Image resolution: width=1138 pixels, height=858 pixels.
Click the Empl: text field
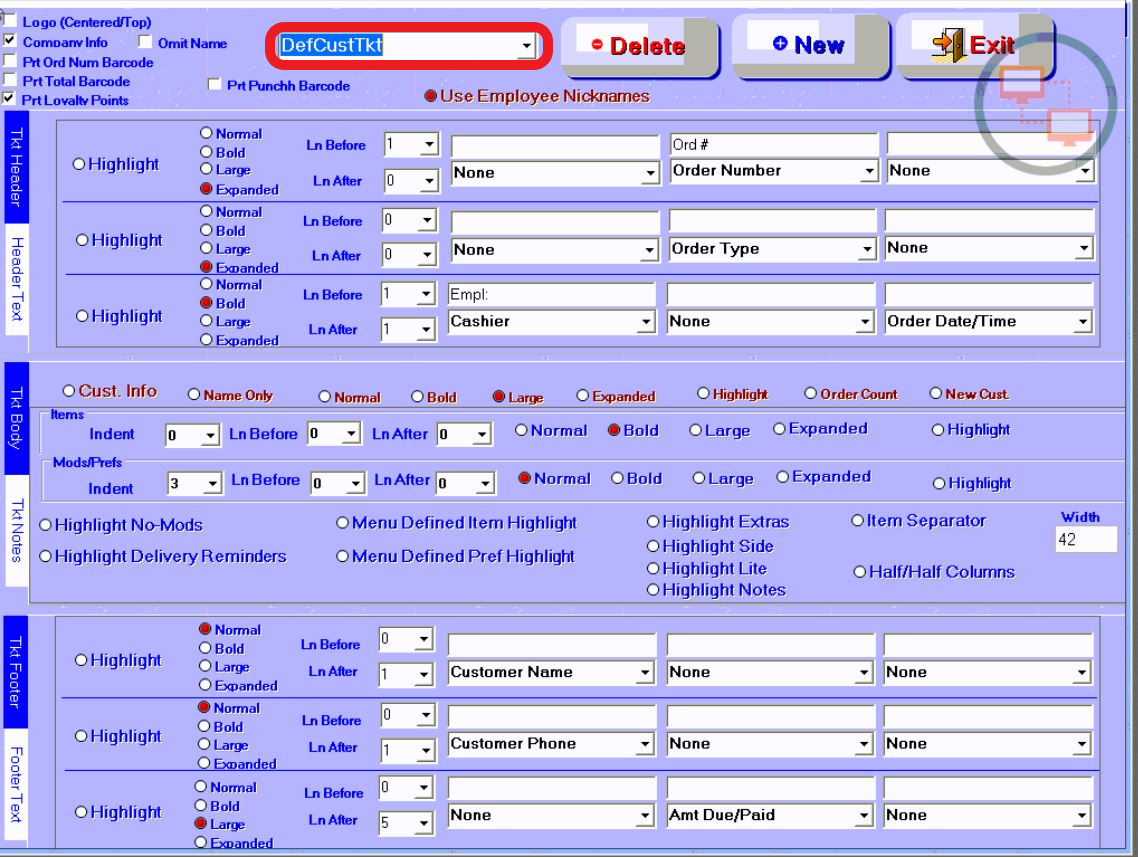click(x=551, y=294)
